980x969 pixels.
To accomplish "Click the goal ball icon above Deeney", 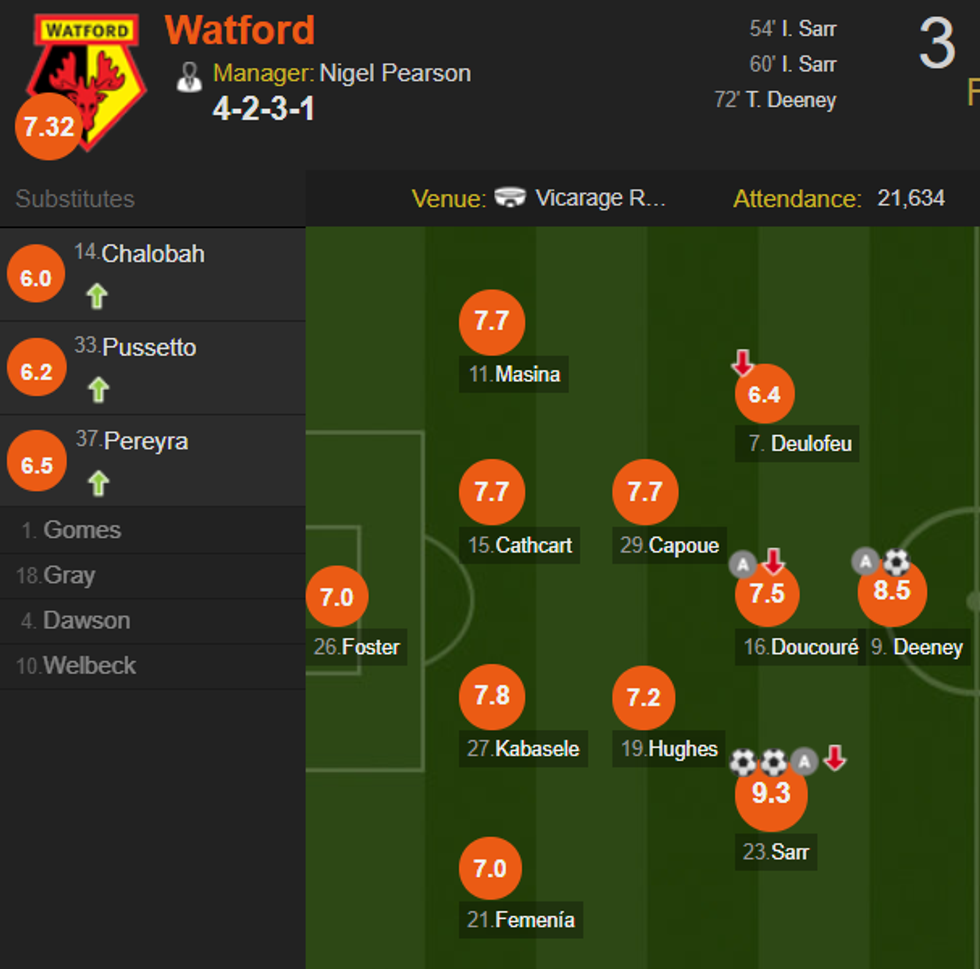I will pyautogui.click(x=896, y=562).
